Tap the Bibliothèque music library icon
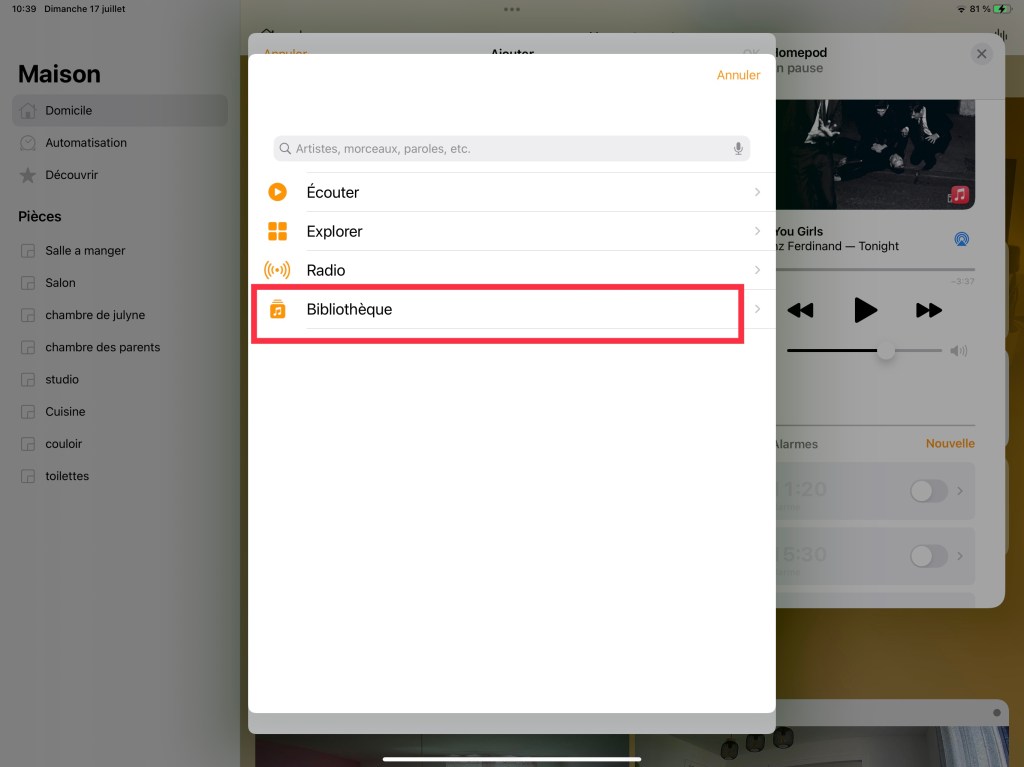The height and width of the screenshot is (767, 1024). pyautogui.click(x=277, y=310)
